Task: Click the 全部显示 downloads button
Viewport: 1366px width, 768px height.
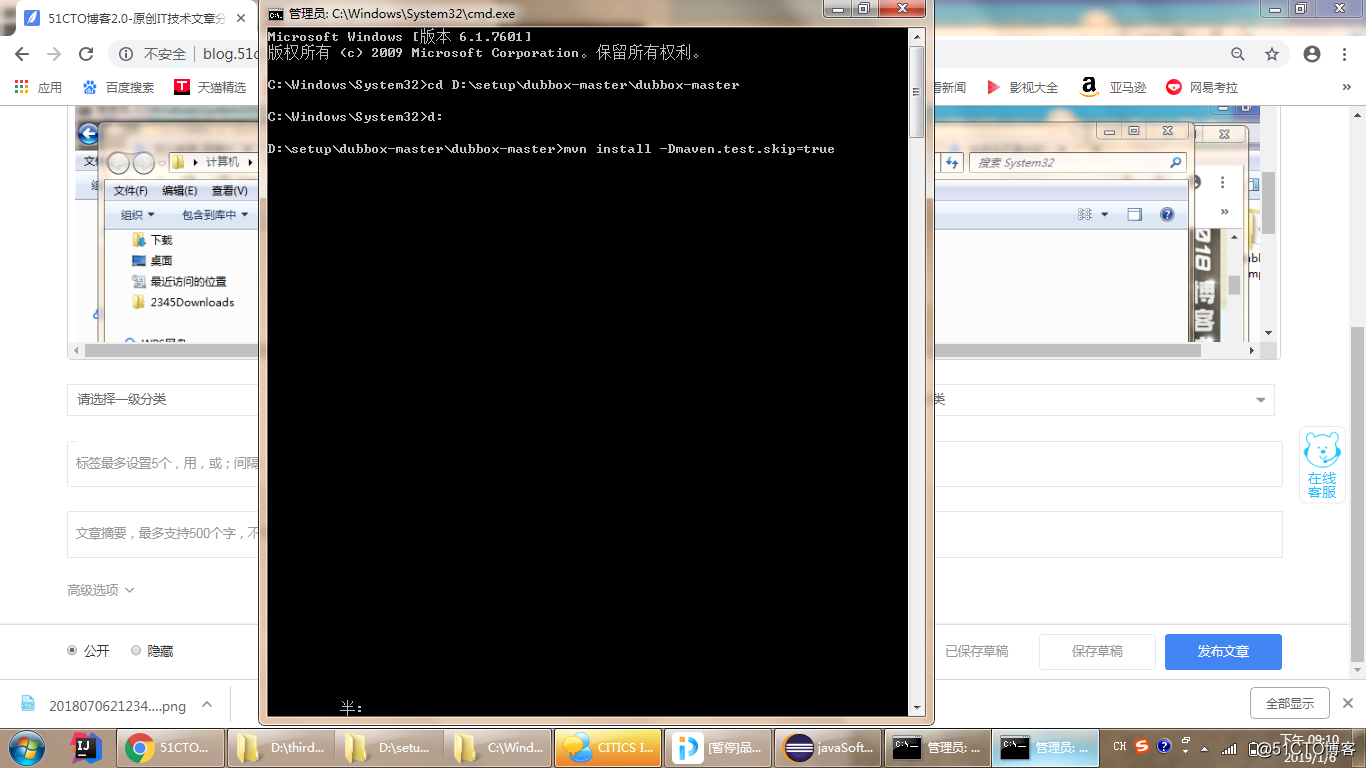Action: point(1290,703)
